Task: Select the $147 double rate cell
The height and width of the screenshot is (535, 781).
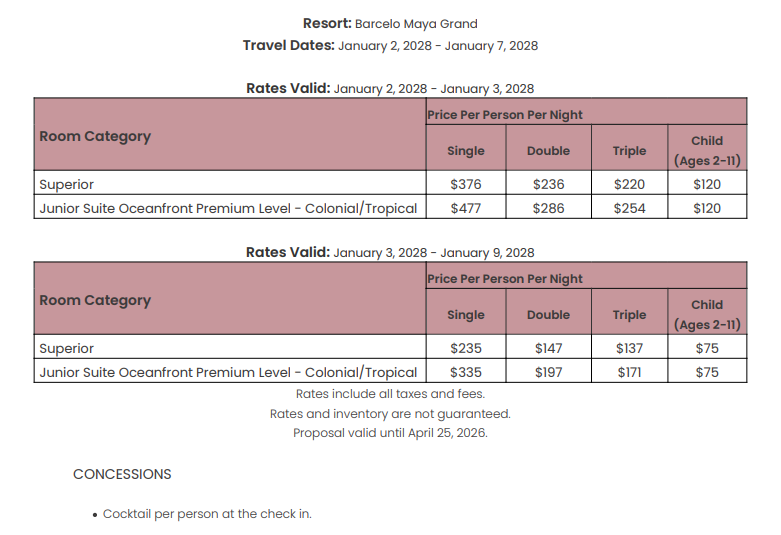Action: [548, 348]
